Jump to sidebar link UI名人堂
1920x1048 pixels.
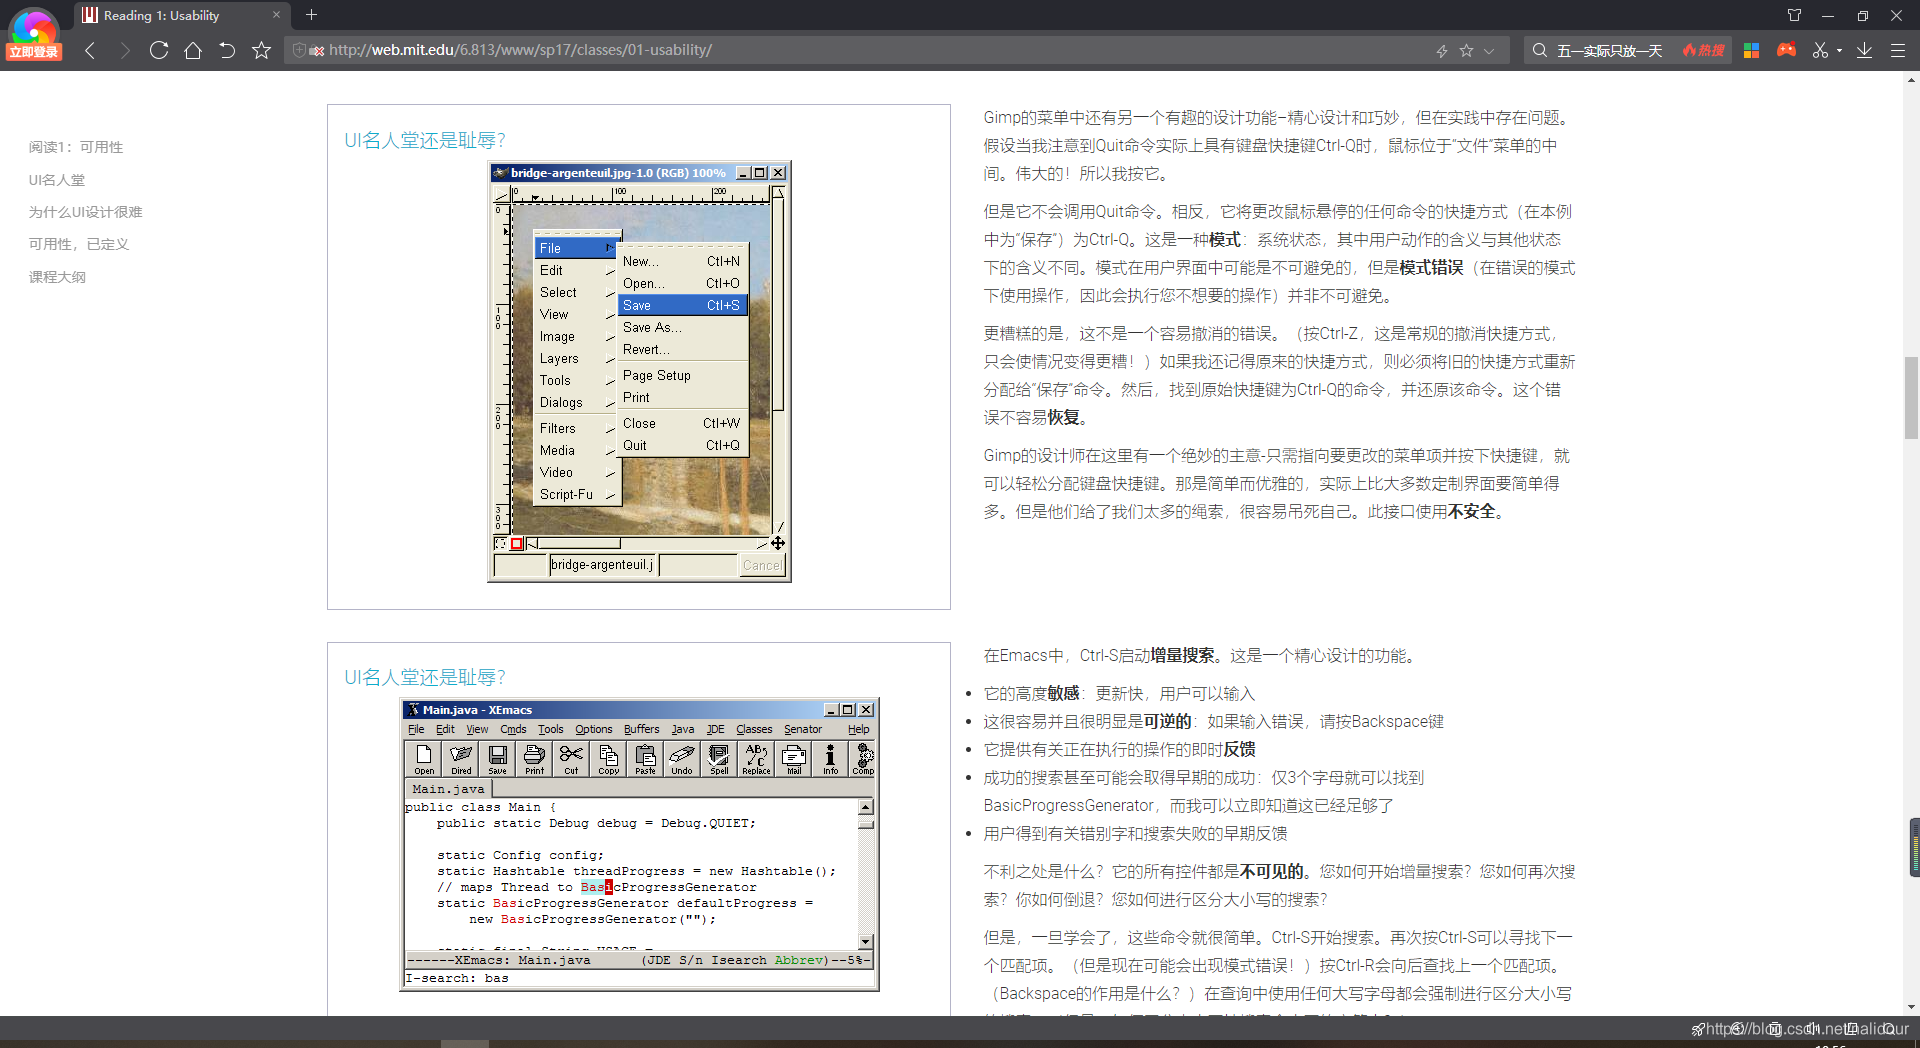pos(57,180)
